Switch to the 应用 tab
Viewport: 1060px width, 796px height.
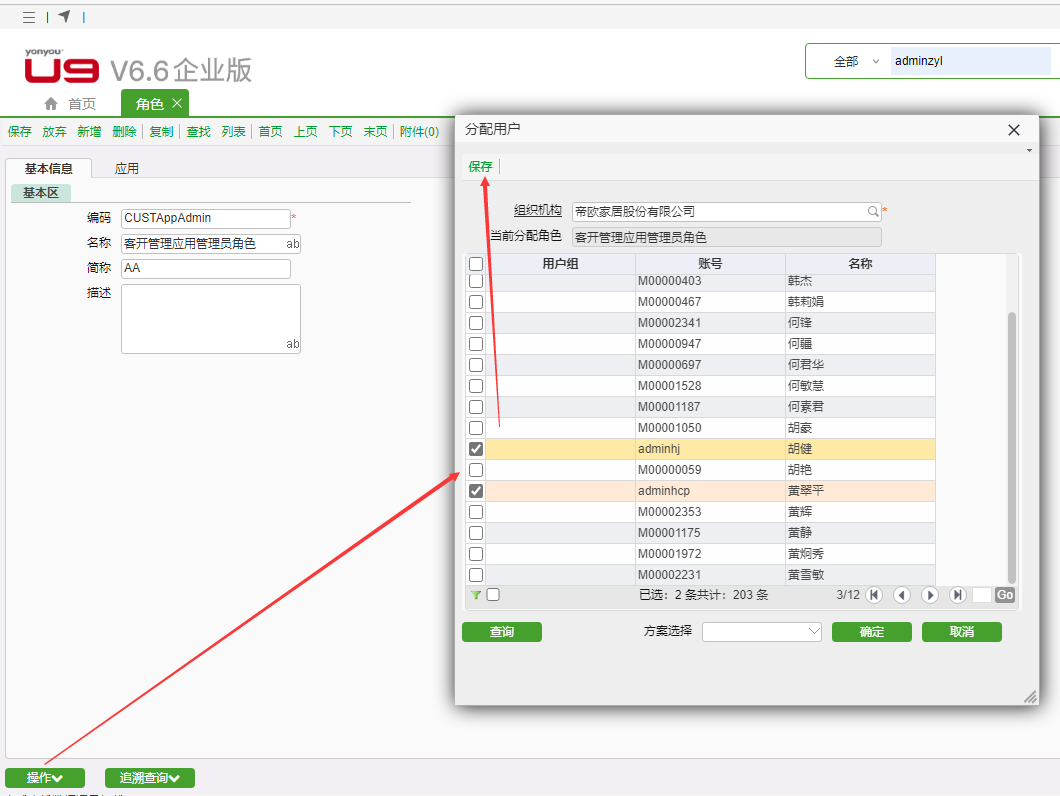[126, 169]
